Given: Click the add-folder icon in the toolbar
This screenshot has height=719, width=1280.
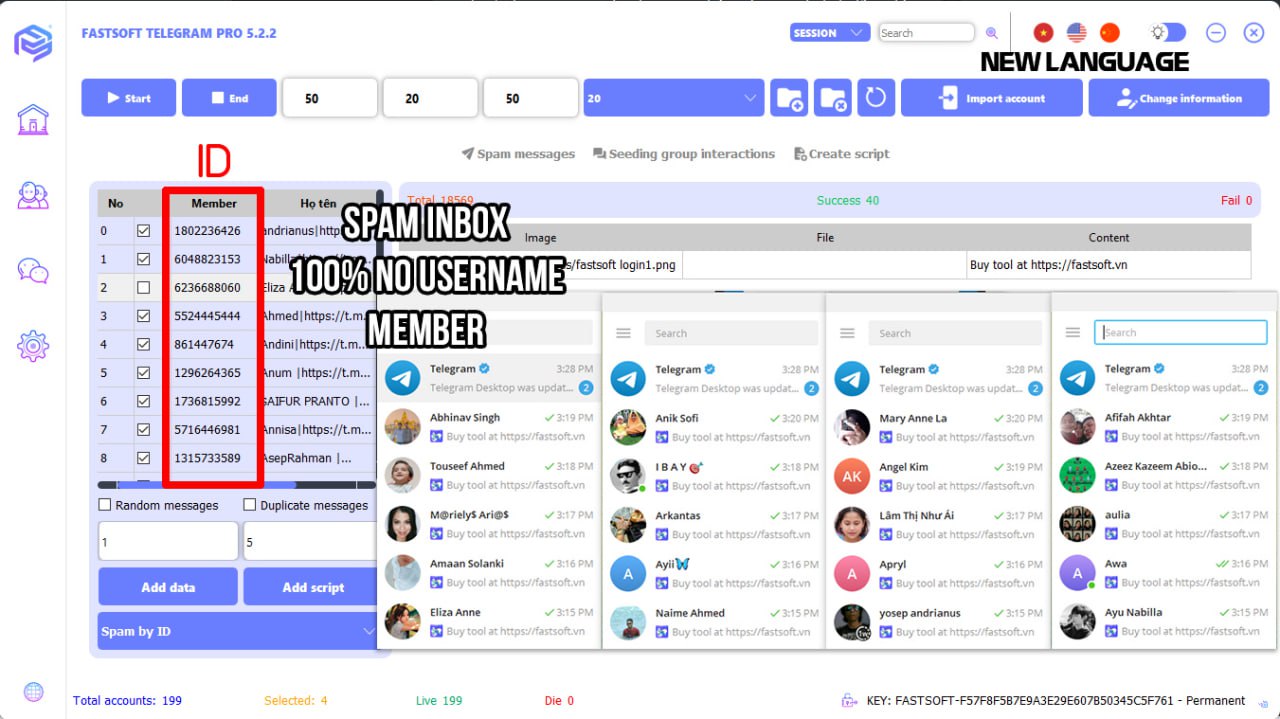Looking at the screenshot, I should point(789,97).
